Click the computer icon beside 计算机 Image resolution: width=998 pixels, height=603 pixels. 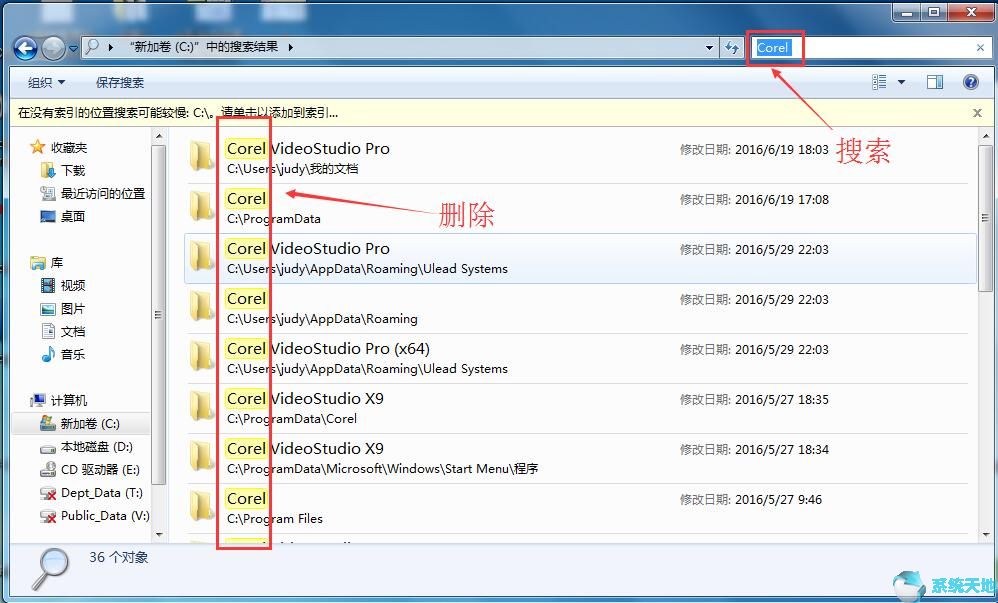[38, 400]
